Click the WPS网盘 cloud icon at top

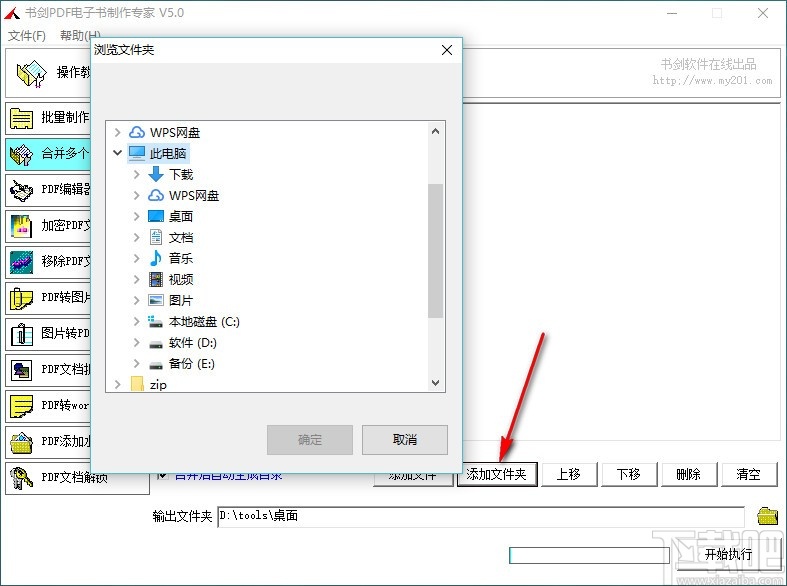click(137, 132)
